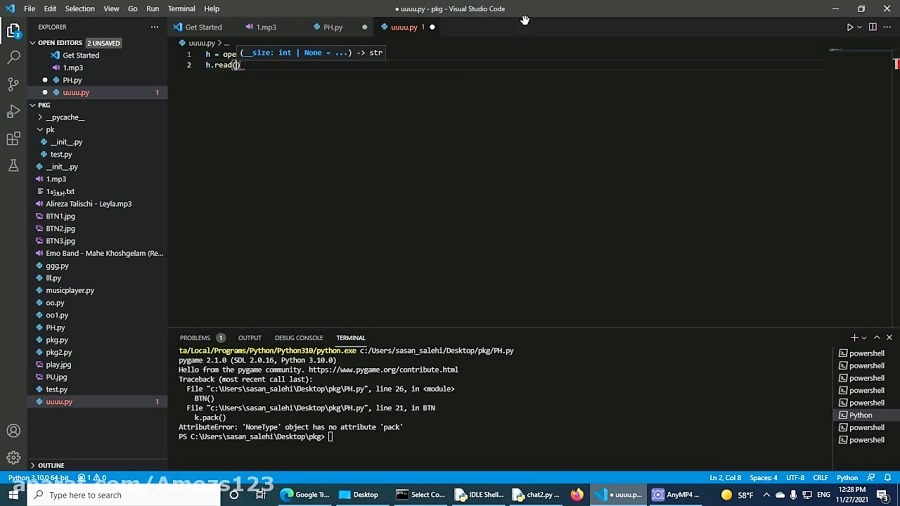Open the Selection menu
The height and width of the screenshot is (506, 900).
(80, 9)
